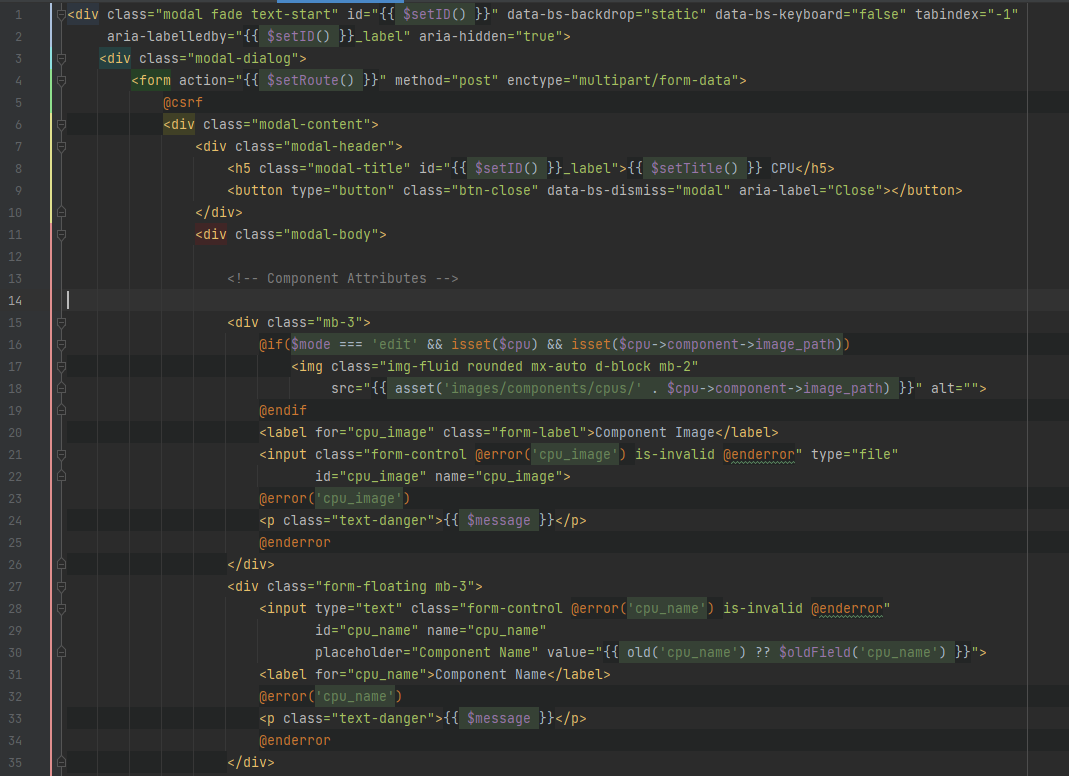Collapse the cpu_name input fold on line 28

point(61,608)
